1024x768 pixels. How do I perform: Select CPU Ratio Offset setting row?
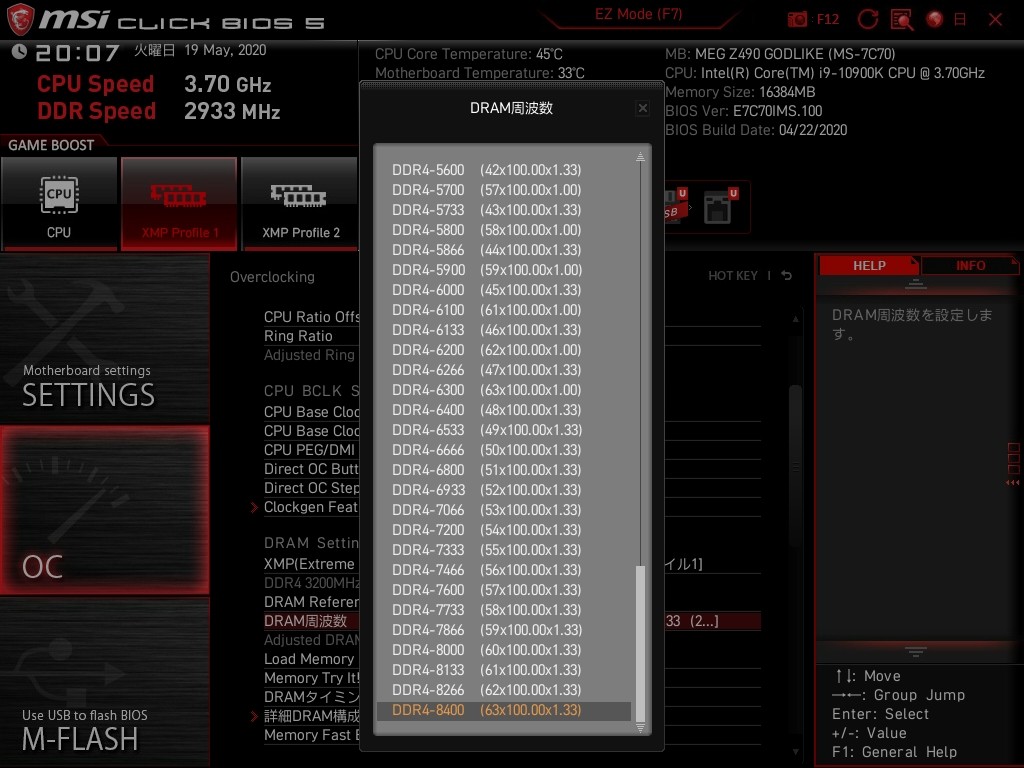311,317
